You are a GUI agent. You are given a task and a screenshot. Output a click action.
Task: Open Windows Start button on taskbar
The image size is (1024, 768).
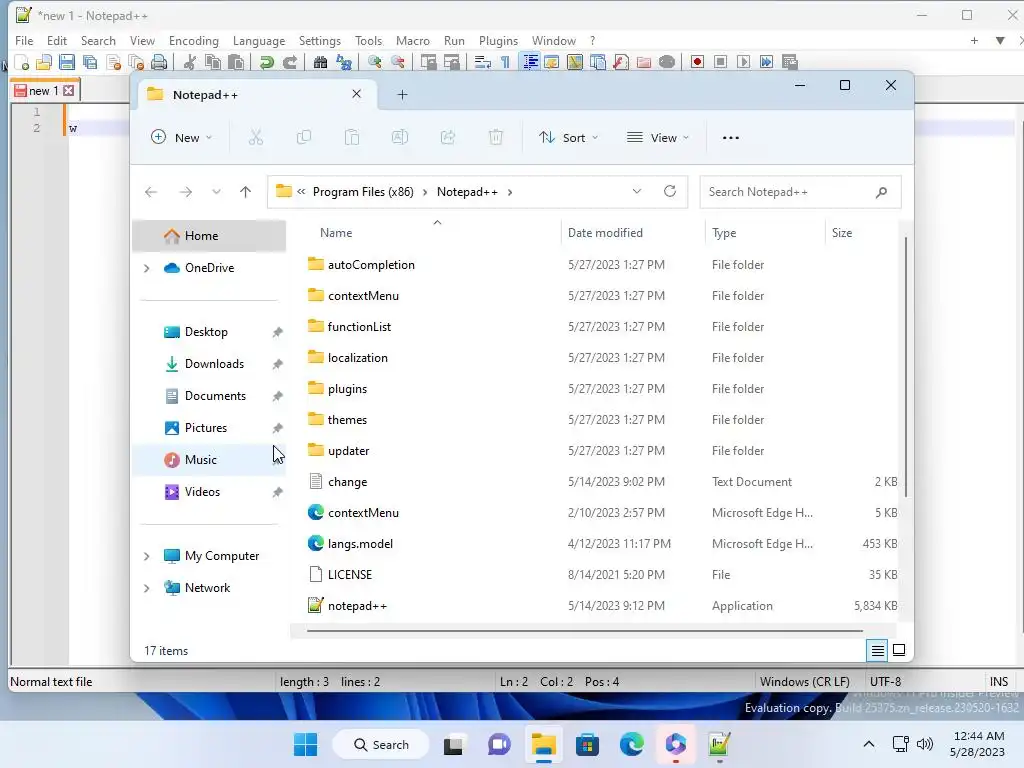click(306, 744)
